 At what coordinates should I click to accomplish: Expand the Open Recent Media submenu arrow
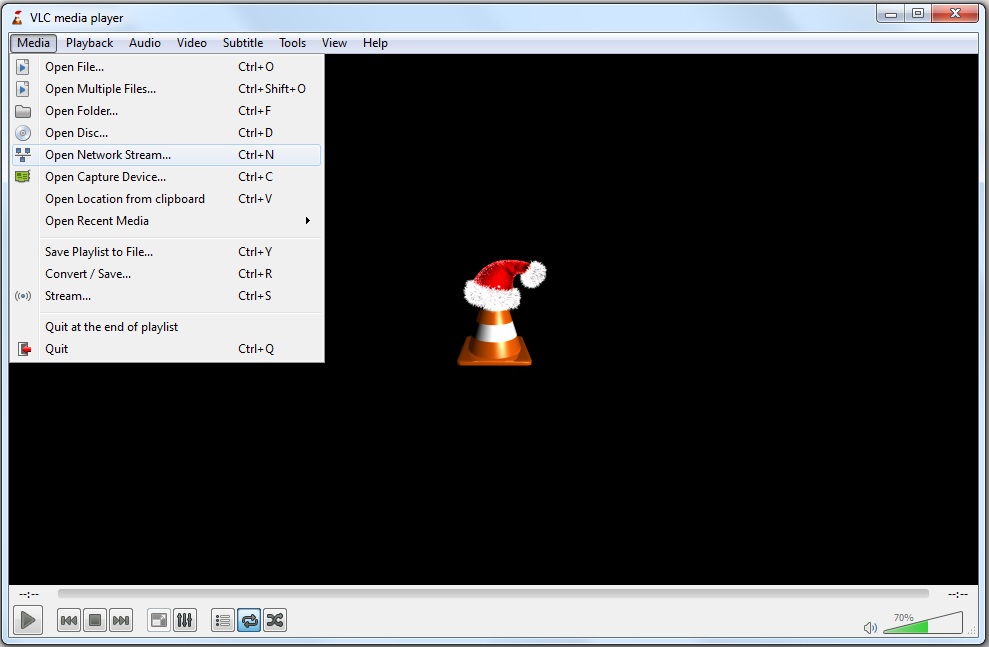click(308, 221)
